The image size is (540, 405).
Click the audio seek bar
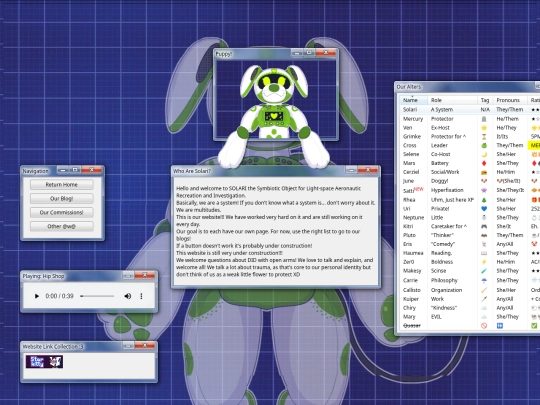tap(97, 296)
